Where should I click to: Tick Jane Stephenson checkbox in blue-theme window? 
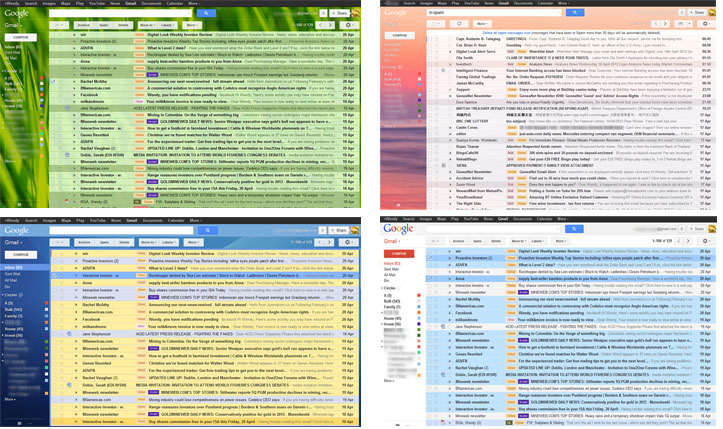(55, 334)
